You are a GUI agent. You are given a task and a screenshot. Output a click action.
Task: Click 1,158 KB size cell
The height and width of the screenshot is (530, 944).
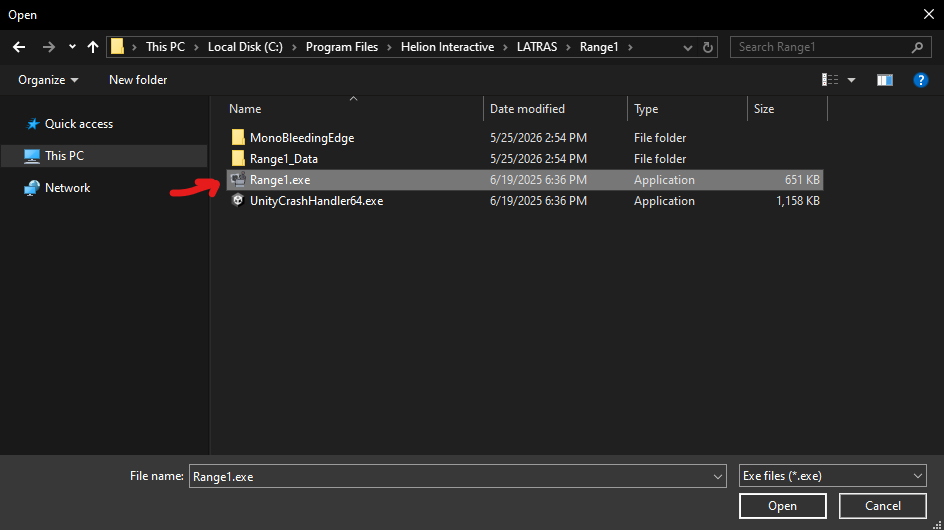pyautogui.click(x=798, y=201)
